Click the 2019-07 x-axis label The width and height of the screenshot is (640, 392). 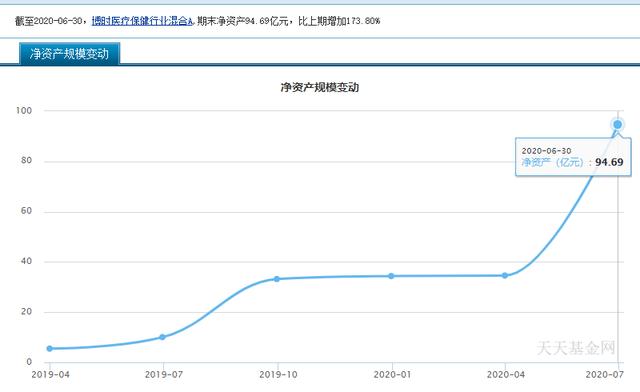(164, 374)
